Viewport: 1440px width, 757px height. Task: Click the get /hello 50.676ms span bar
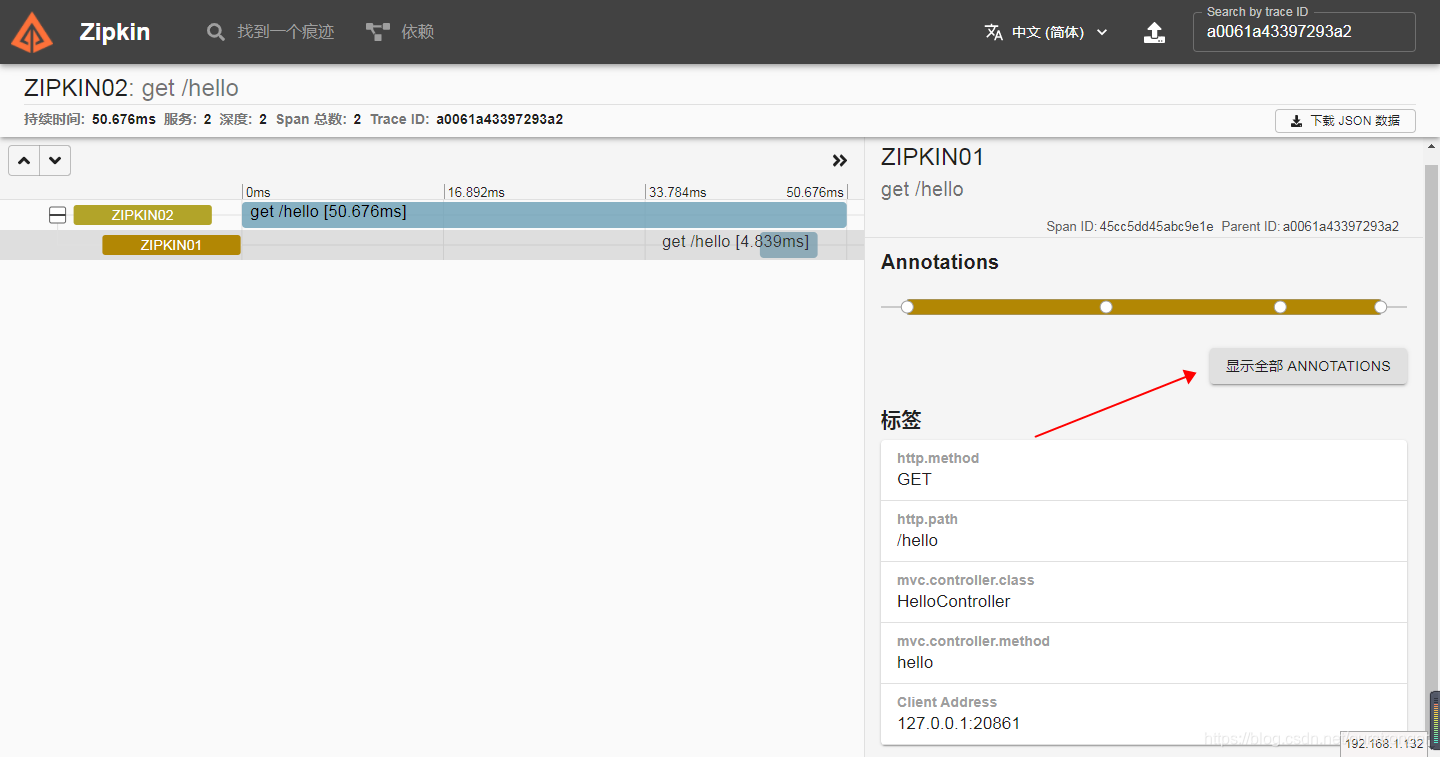[x=544, y=214]
